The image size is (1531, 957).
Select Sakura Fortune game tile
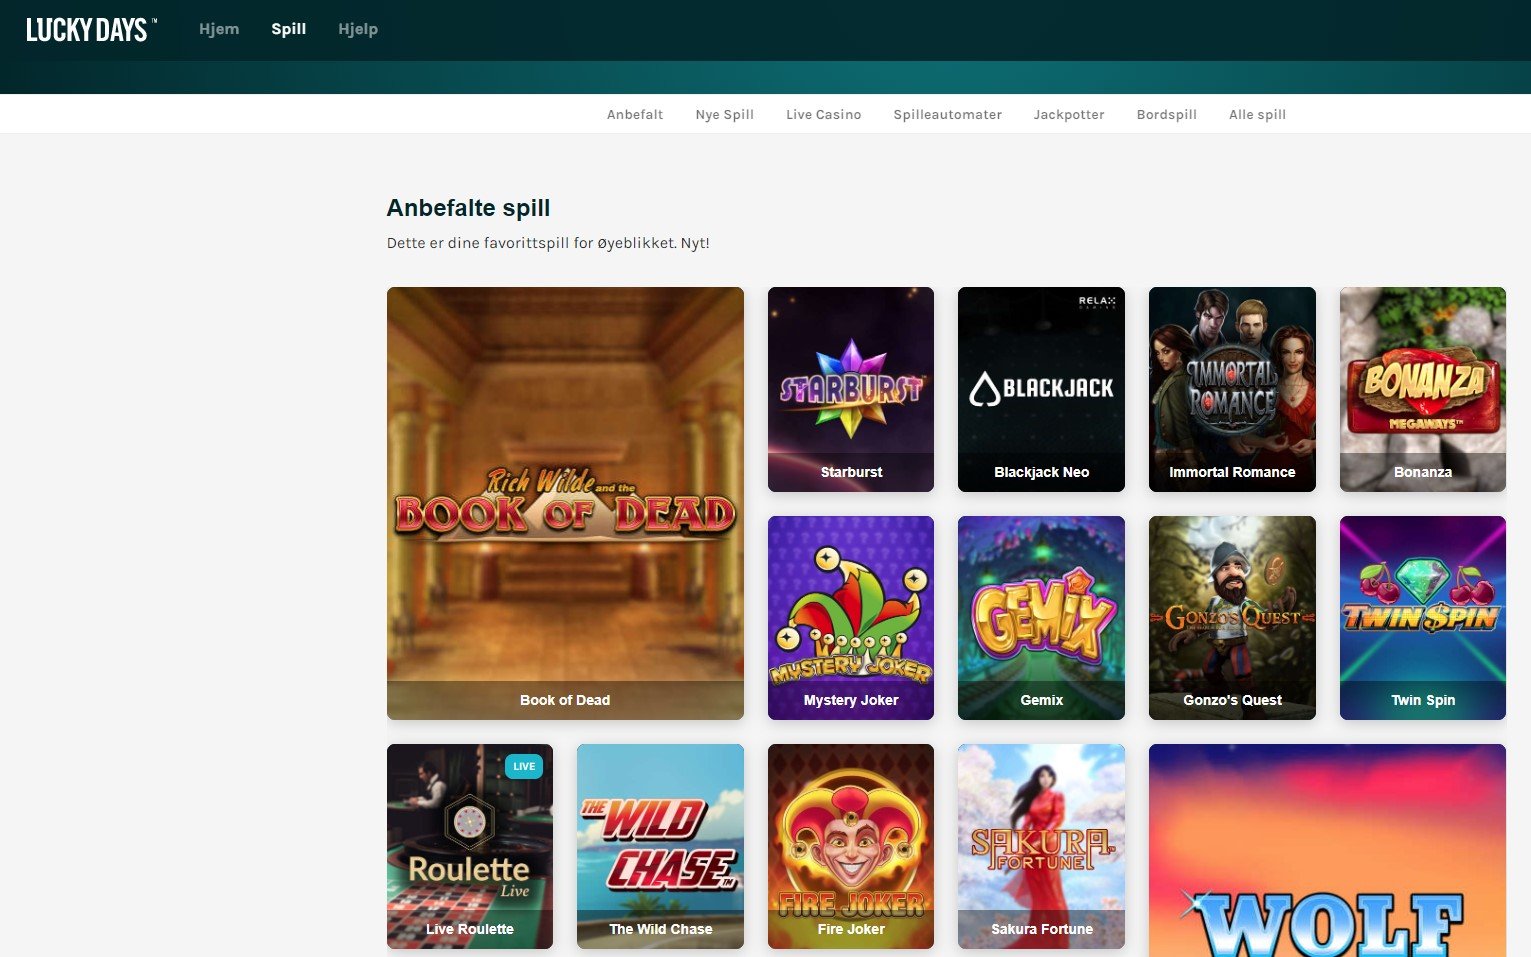(x=1041, y=846)
